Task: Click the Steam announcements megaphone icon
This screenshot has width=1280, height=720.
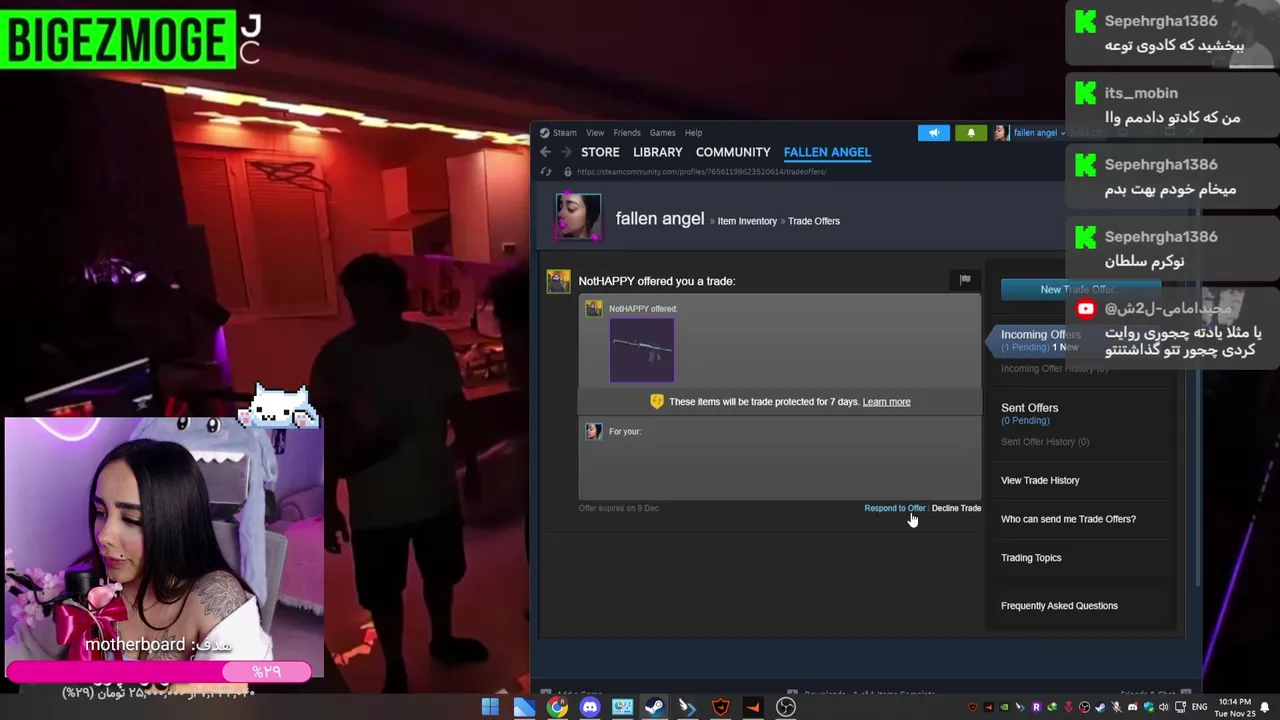Action: tap(933, 132)
